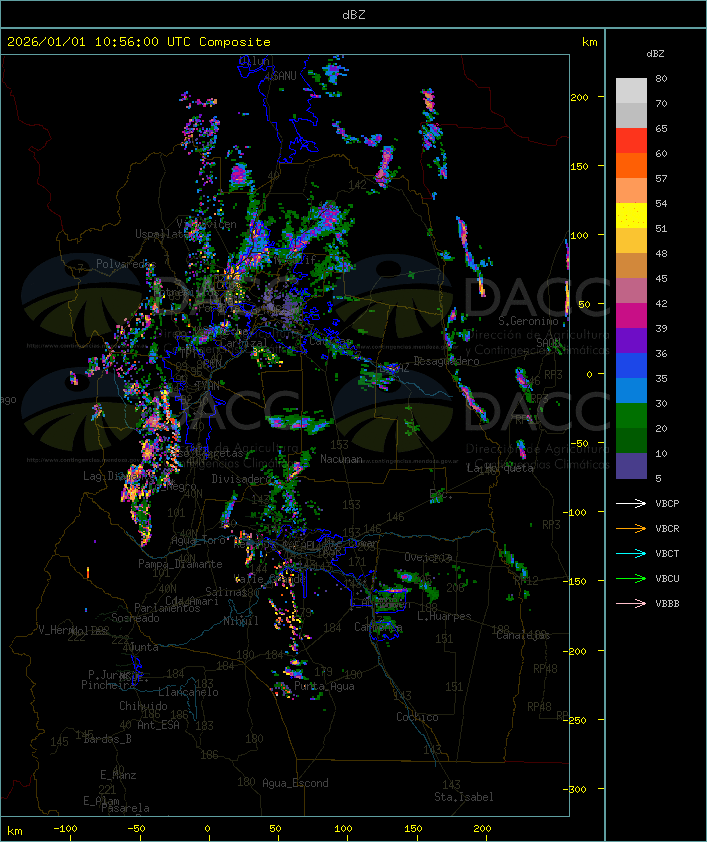Click the '42' legend value
This screenshot has height=842, width=707.
click(x=661, y=303)
